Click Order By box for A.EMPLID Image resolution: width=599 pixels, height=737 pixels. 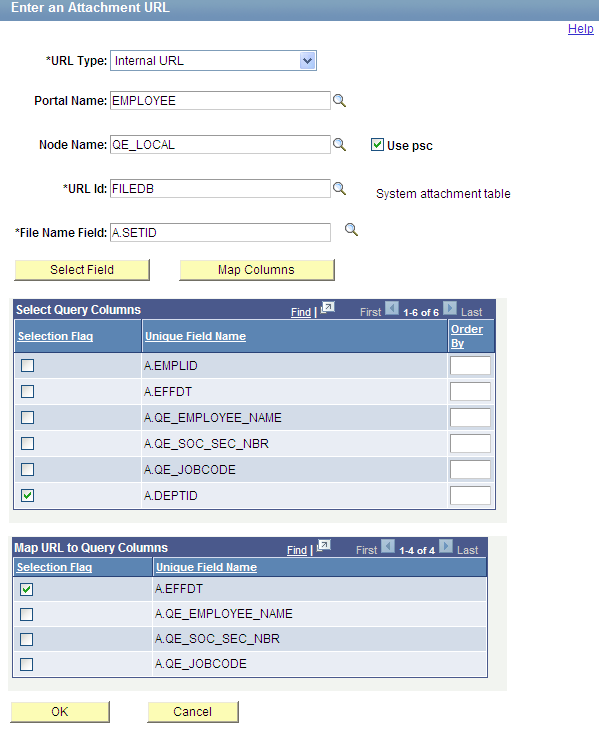[470, 365]
